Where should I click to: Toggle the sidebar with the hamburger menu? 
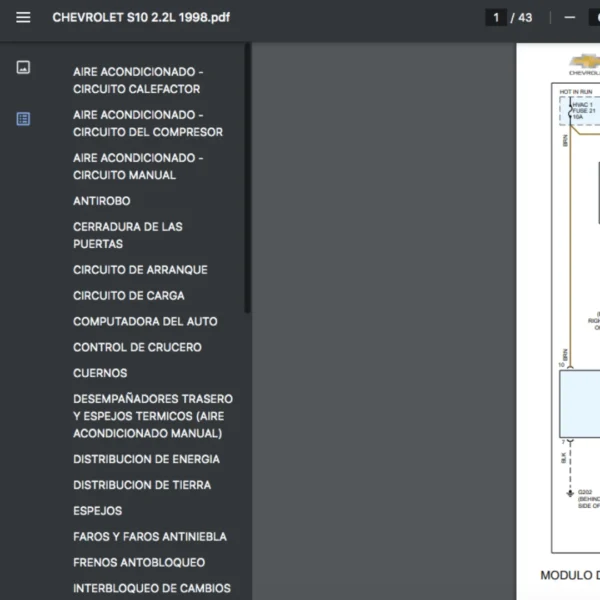(23, 17)
